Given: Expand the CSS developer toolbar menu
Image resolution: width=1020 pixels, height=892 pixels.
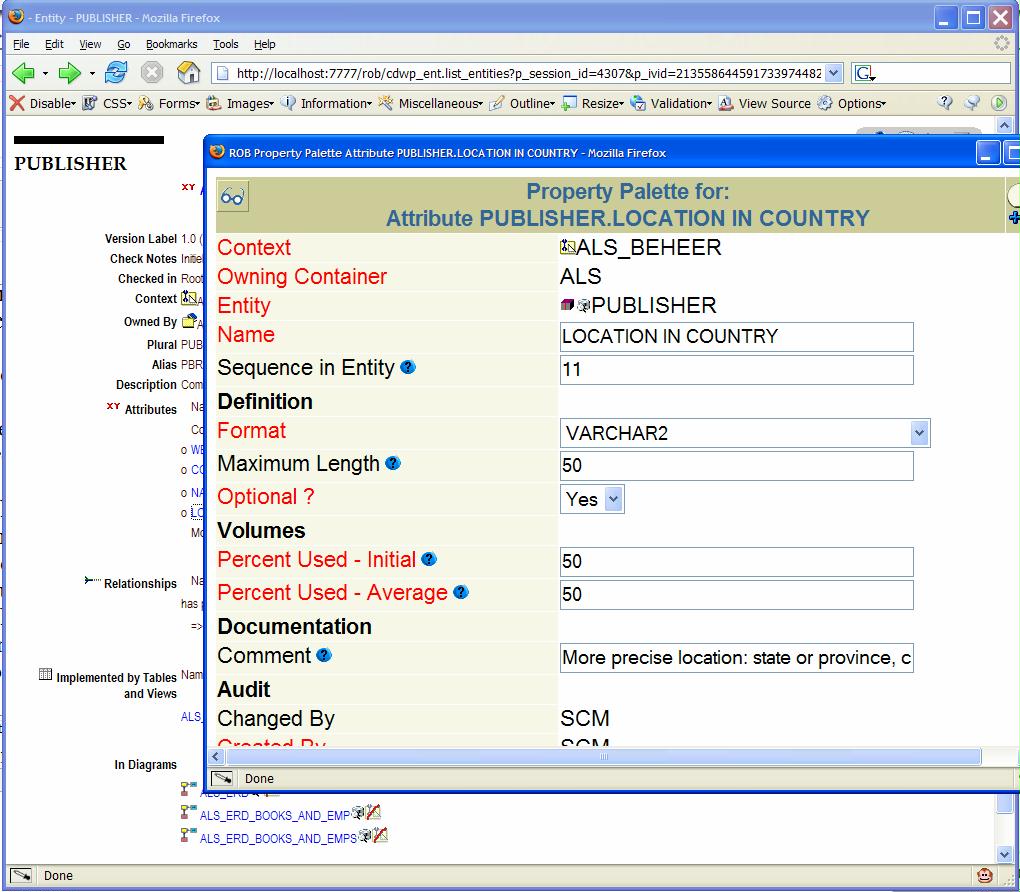Looking at the screenshot, I should click(x=108, y=103).
